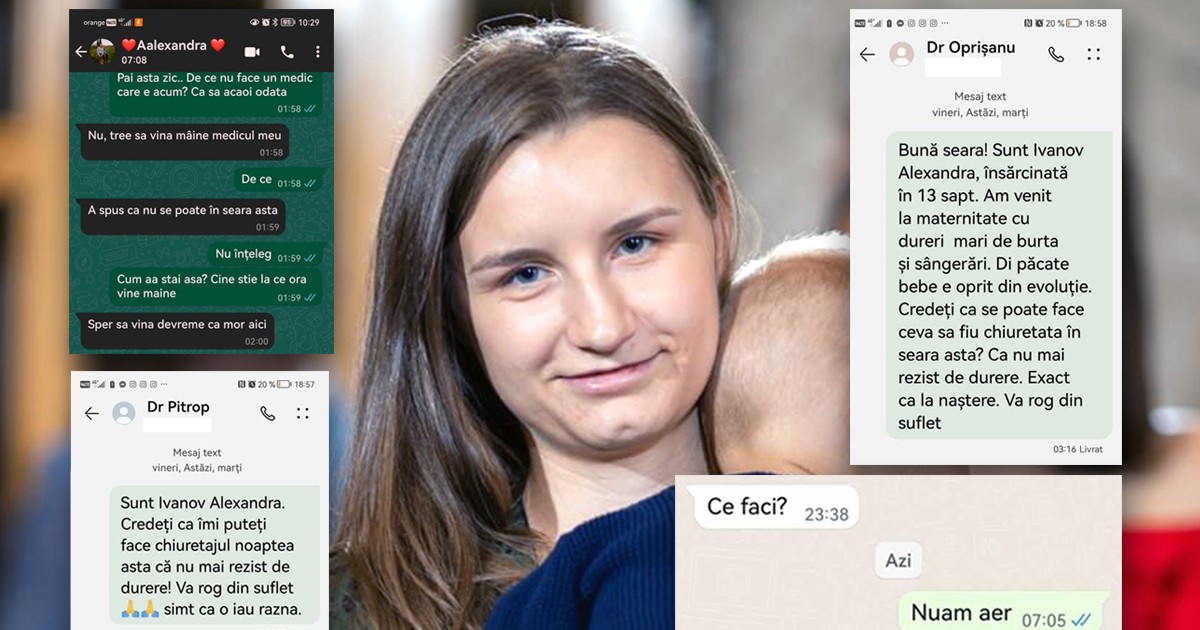The image size is (1200, 630).
Task: Tap 'vineri, Astăzi, marți' in the Dr Oprișanu thread
Action: pyautogui.click(x=980, y=113)
